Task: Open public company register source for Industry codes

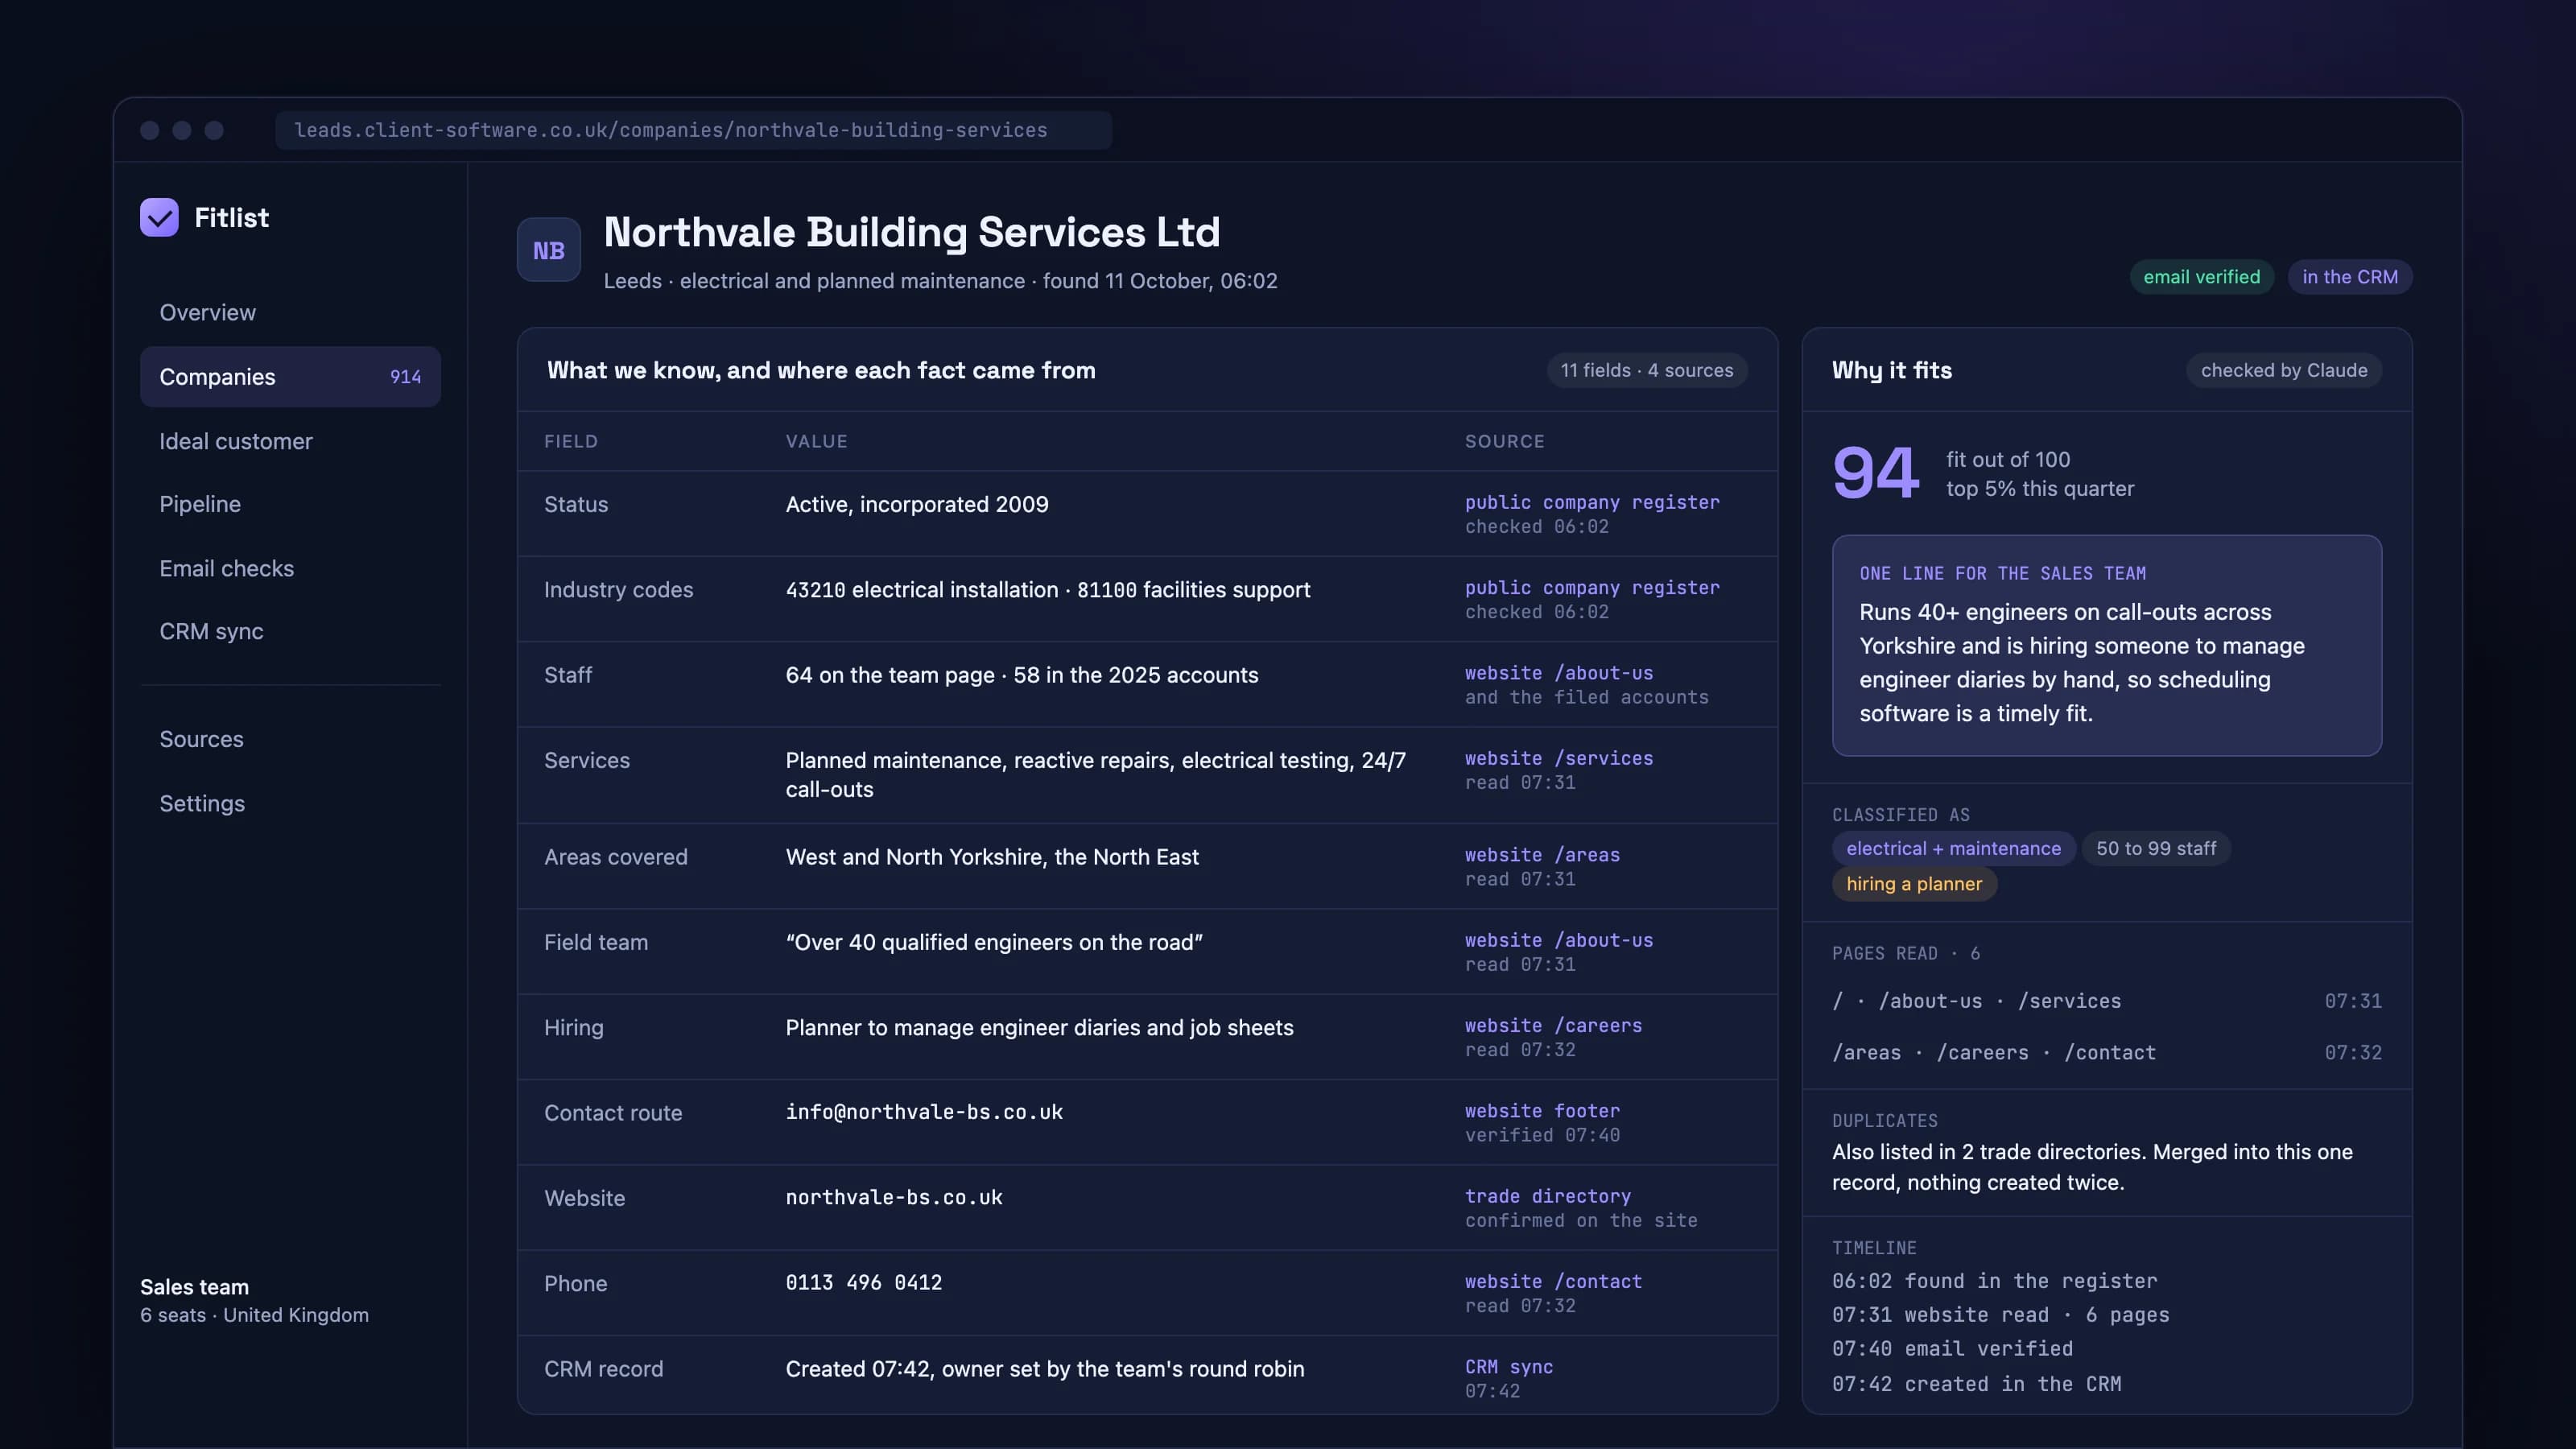Action: pos(1592,587)
